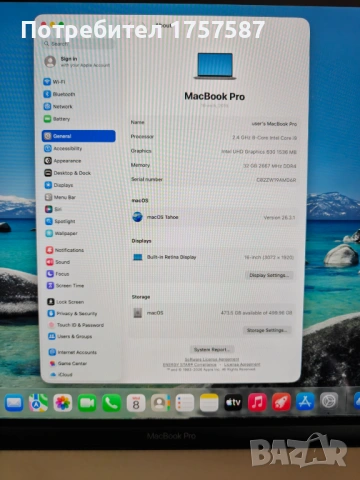Open Siri settings
The height and width of the screenshot is (480, 360).
(x=53, y=209)
